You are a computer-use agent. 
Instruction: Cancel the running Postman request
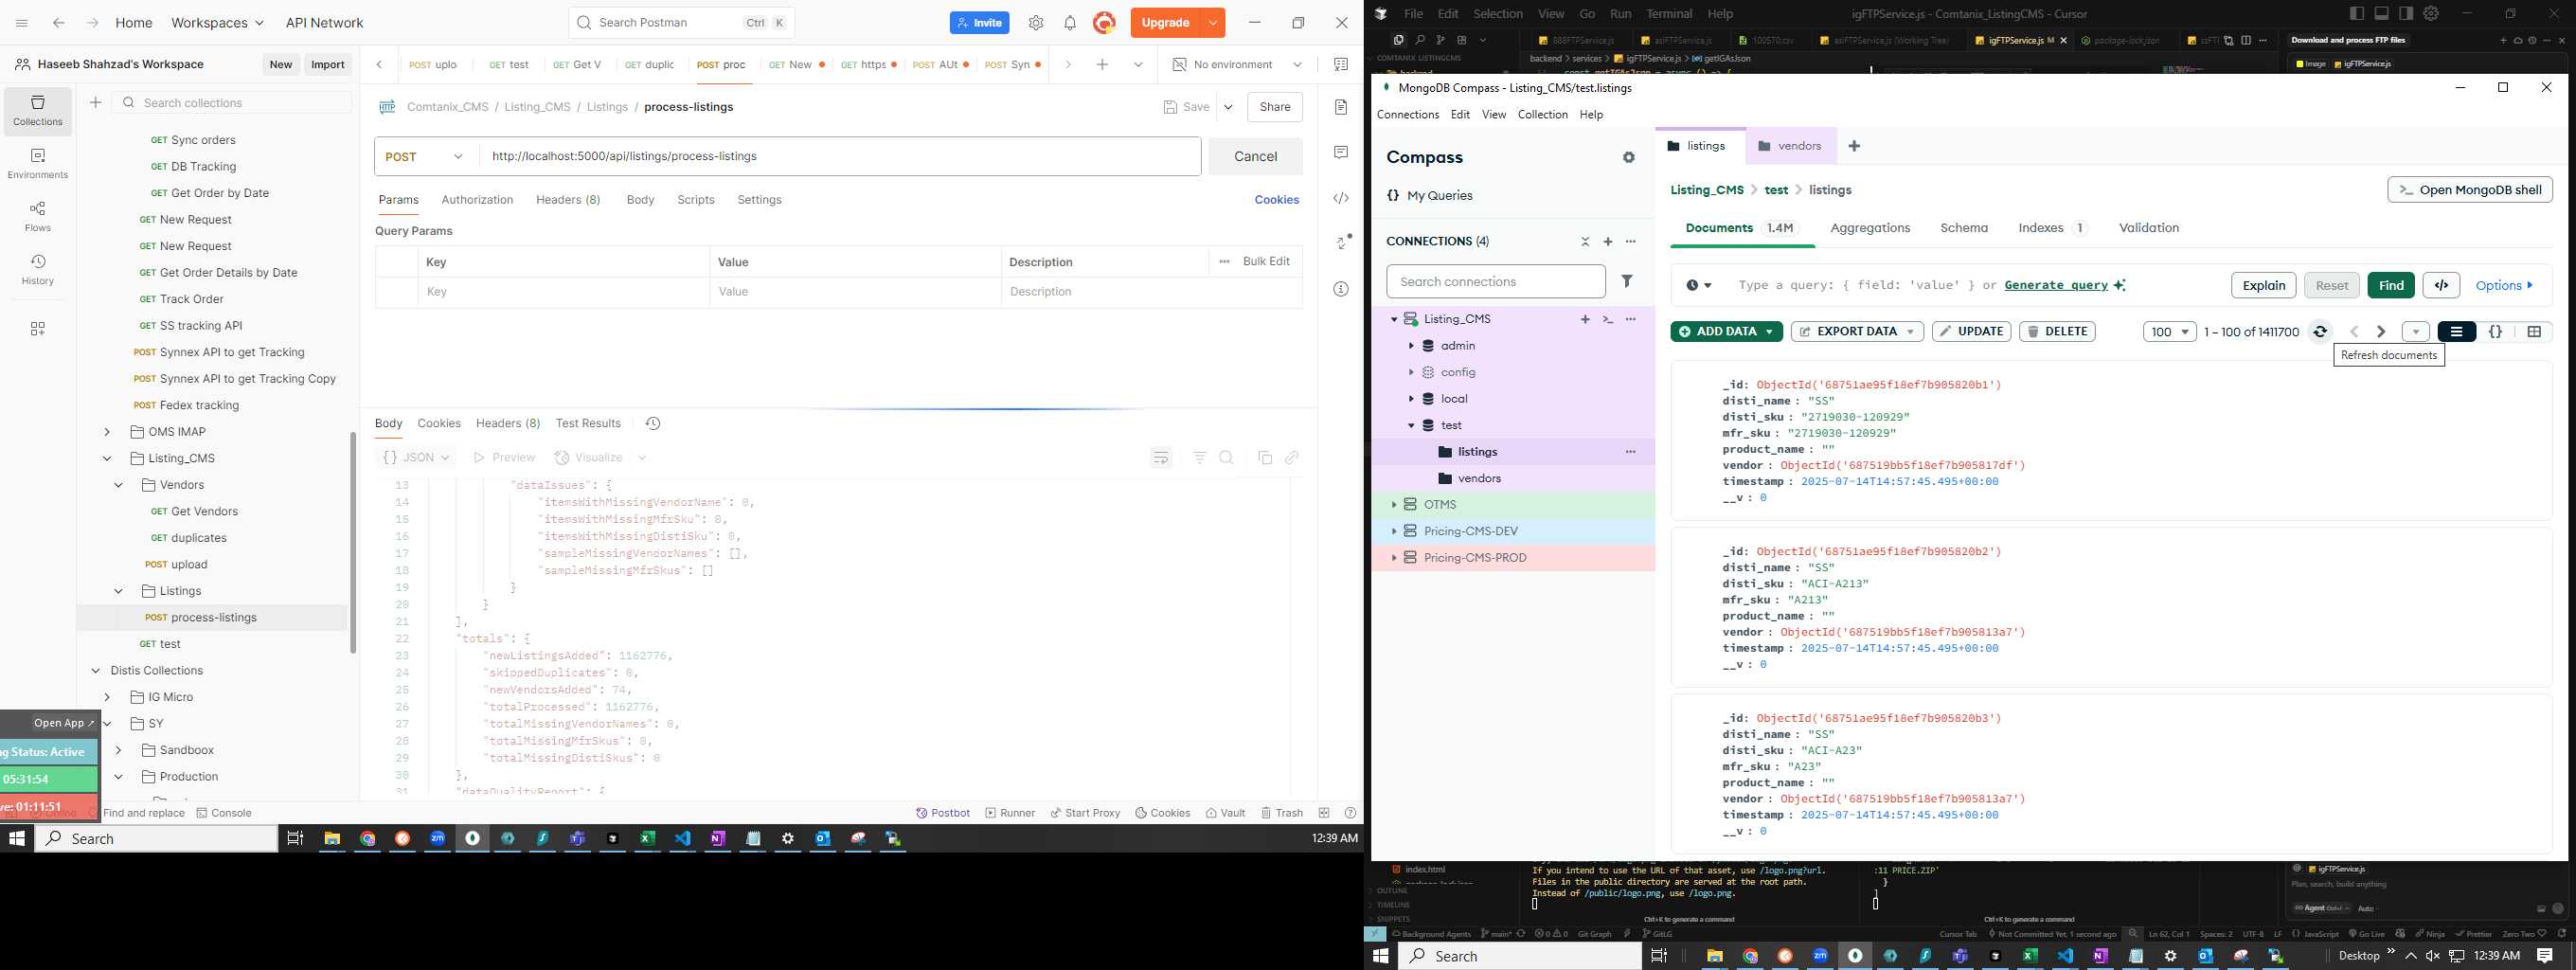pyautogui.click(x=1255, y=157)
